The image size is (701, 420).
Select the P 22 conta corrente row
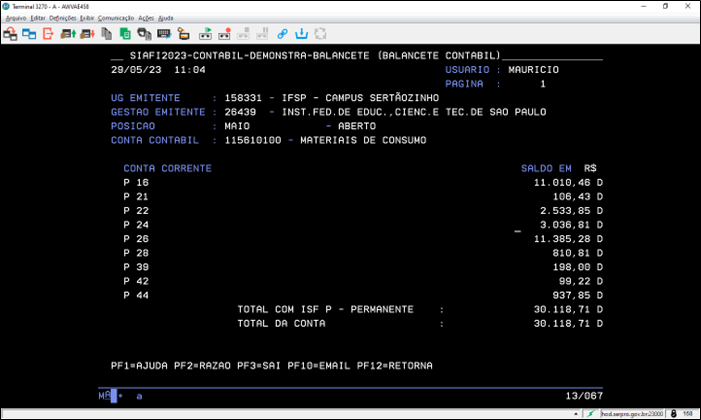pos(363,211)
